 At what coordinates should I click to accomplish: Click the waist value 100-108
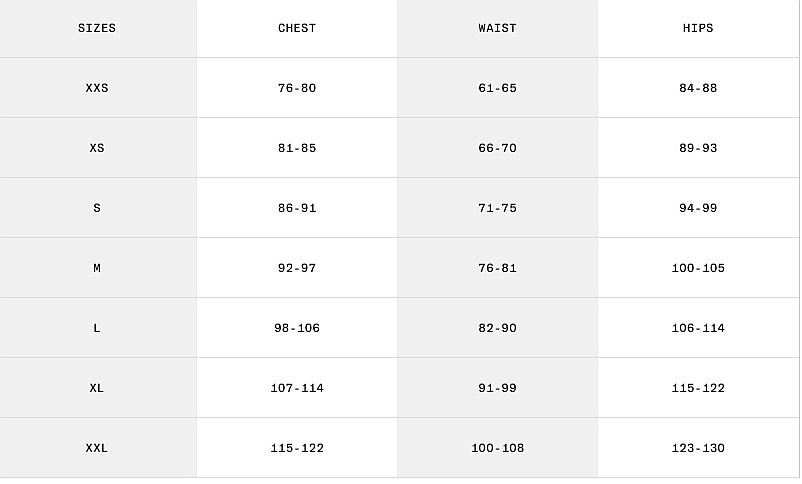click(x=497, y=448)
